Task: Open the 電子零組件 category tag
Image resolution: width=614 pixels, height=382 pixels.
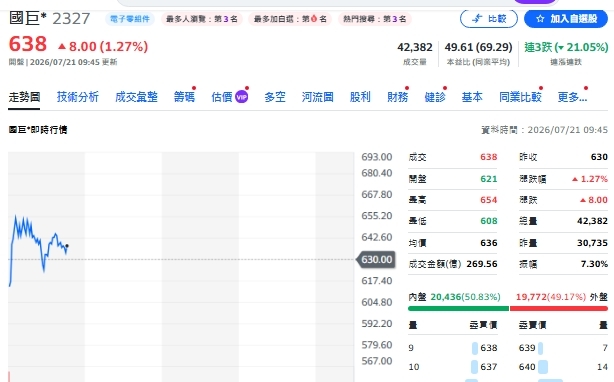Action: [130, 19]
